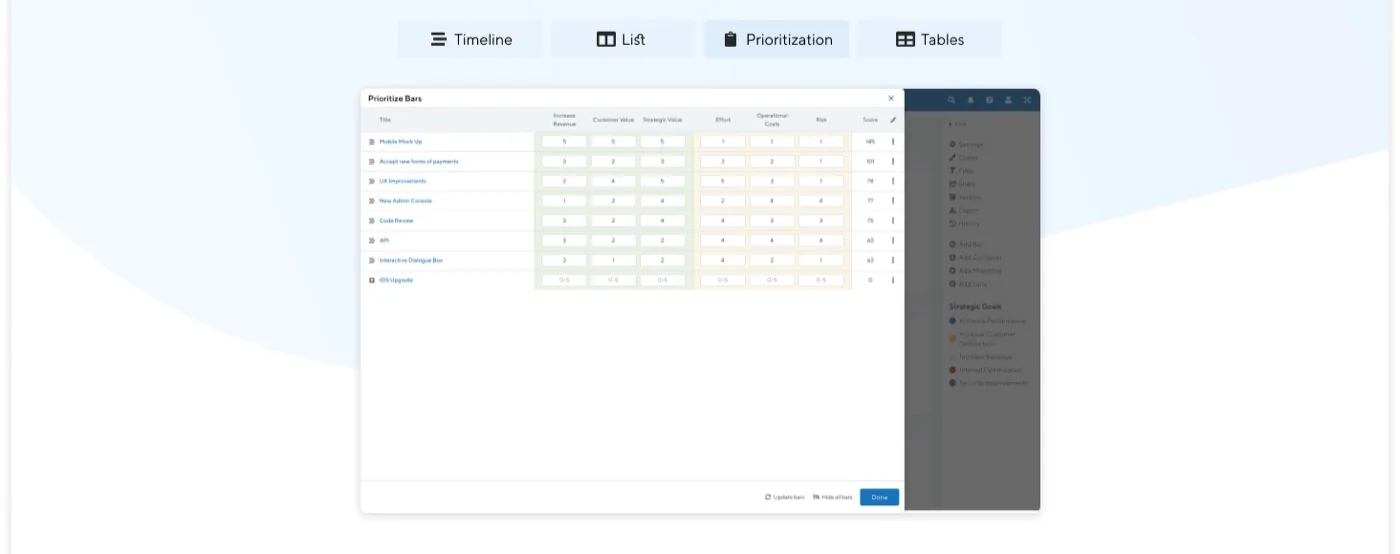
Task: Open the Tables tab
Action: tap(930, 40)
